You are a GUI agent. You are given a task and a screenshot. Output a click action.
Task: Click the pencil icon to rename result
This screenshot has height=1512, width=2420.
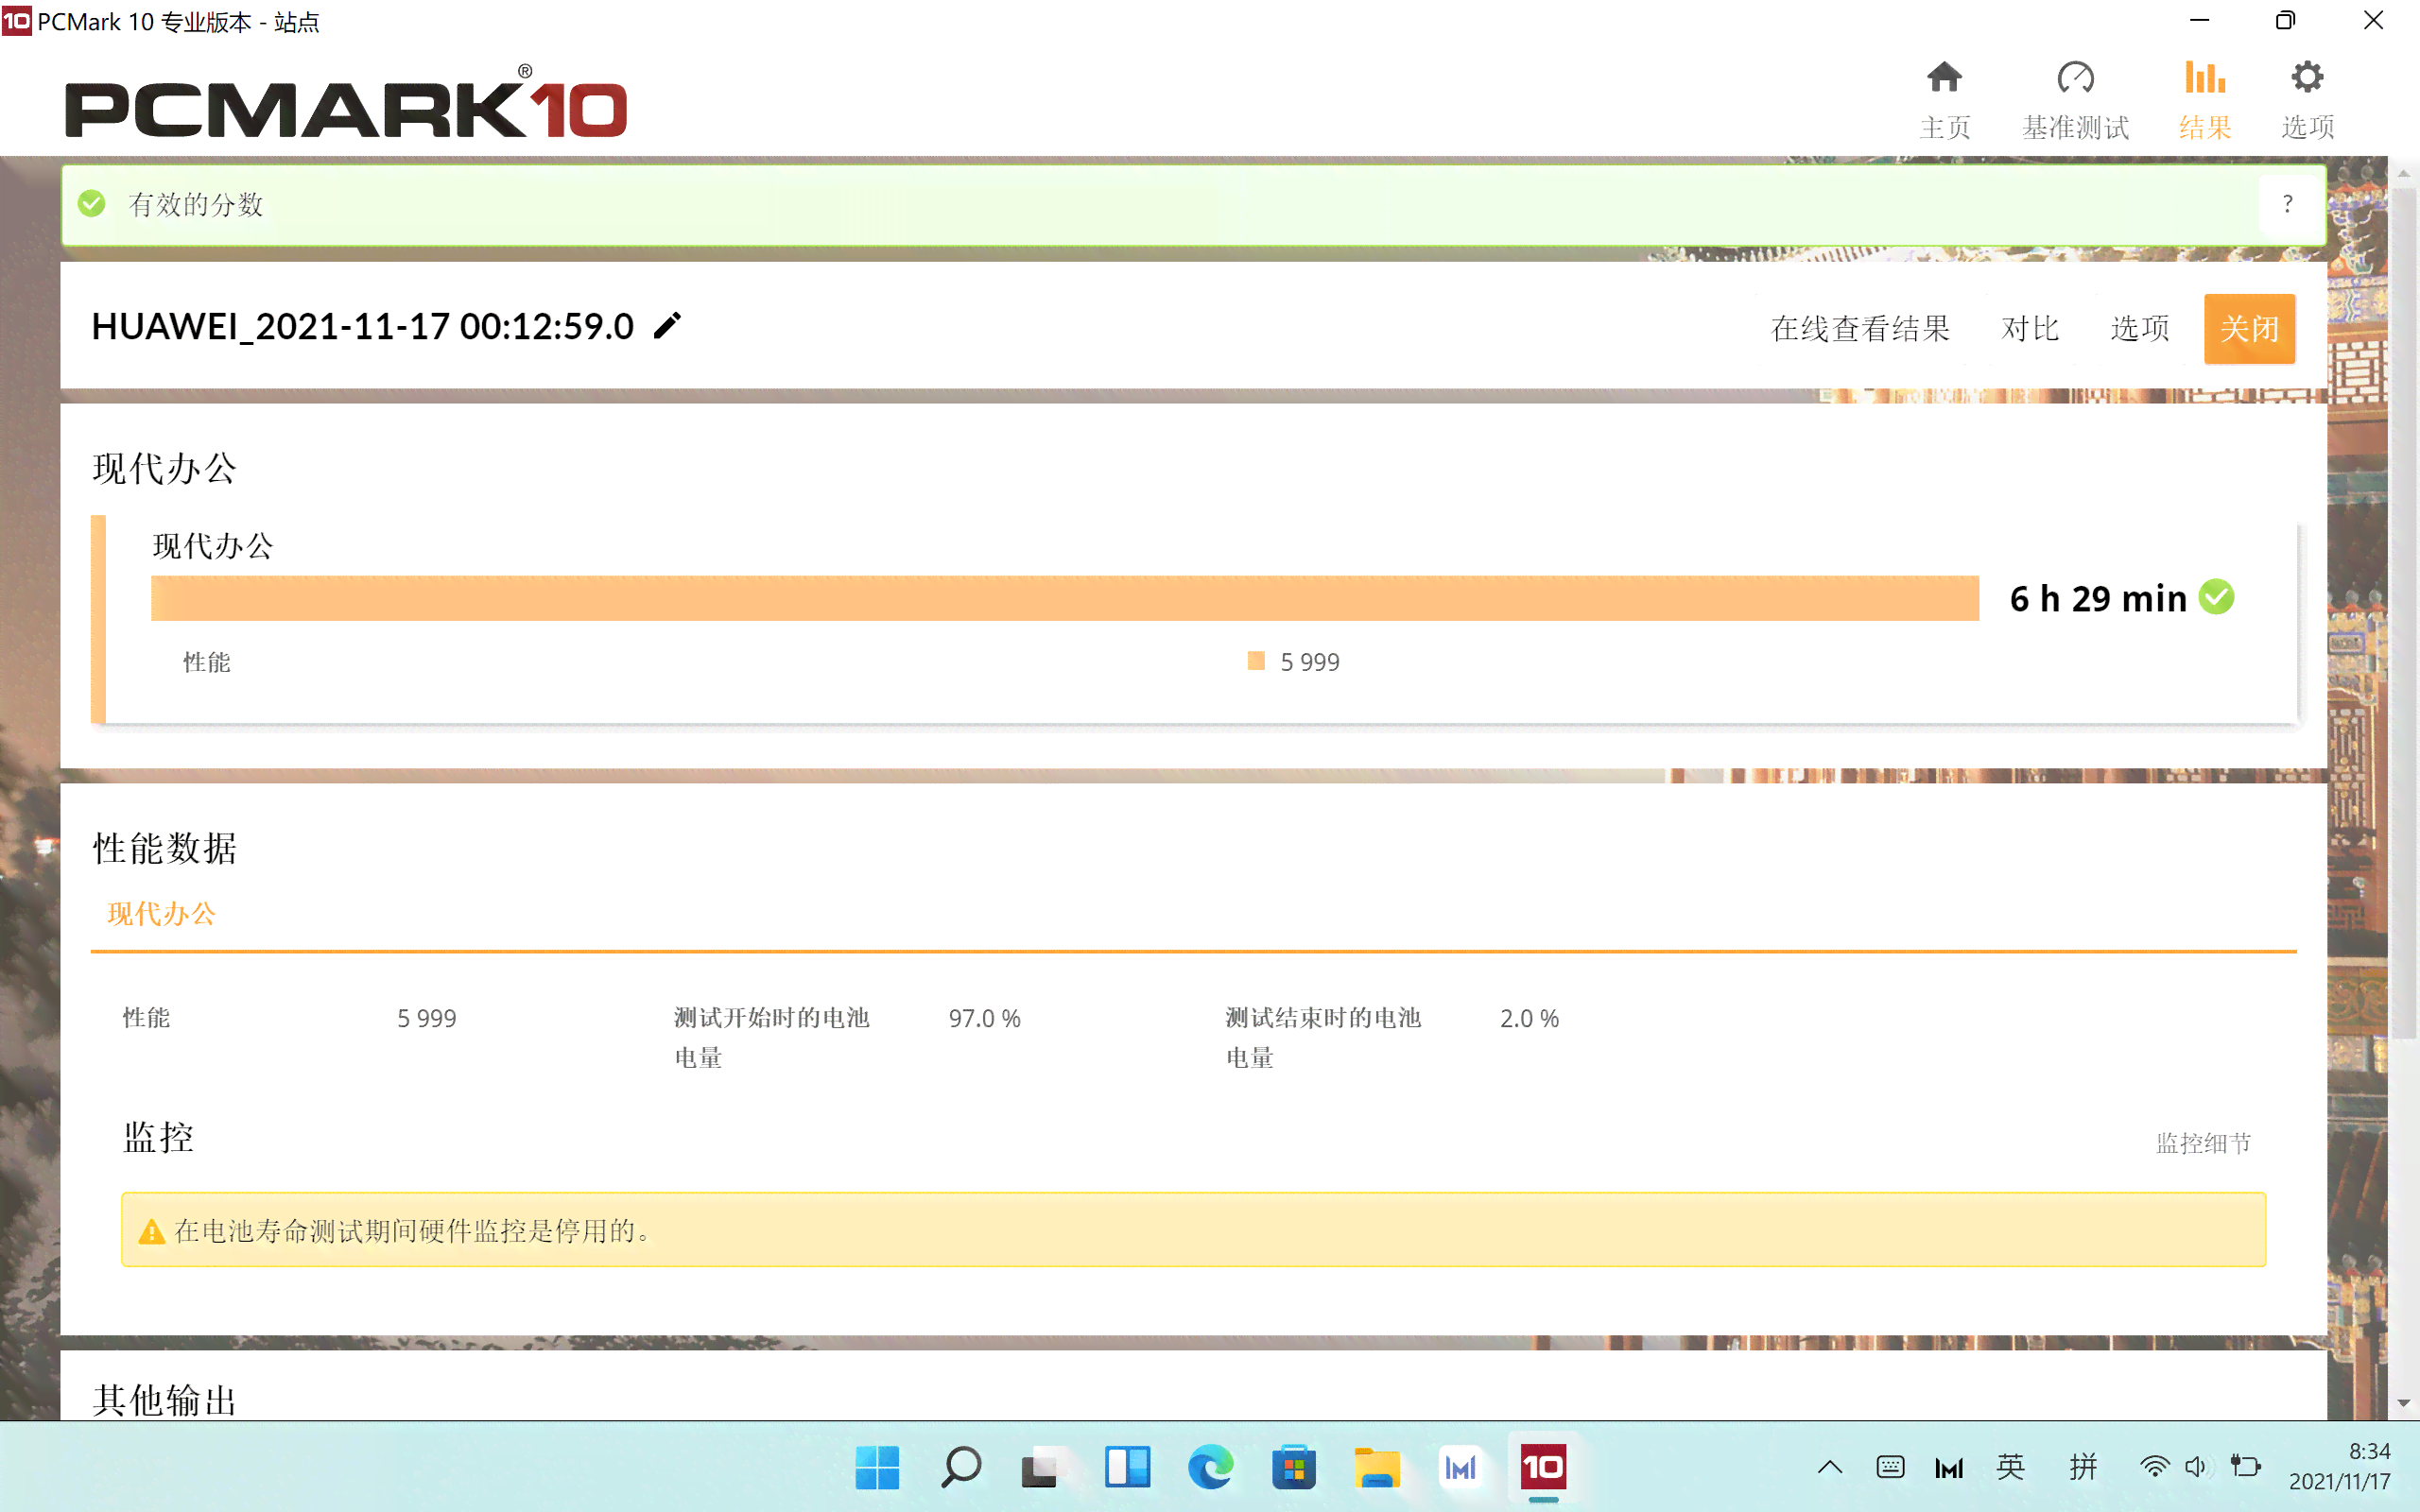click(x=667, y=326)
